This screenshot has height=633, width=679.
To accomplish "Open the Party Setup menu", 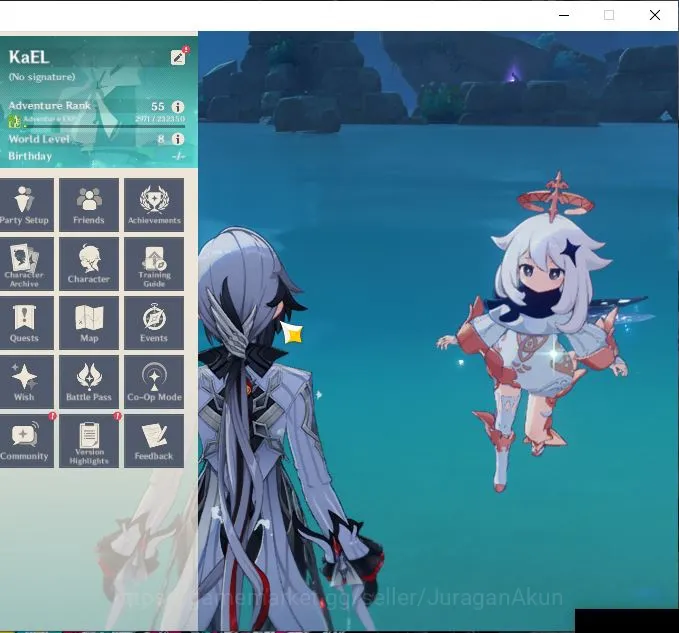I will click(x=26, y=205).
